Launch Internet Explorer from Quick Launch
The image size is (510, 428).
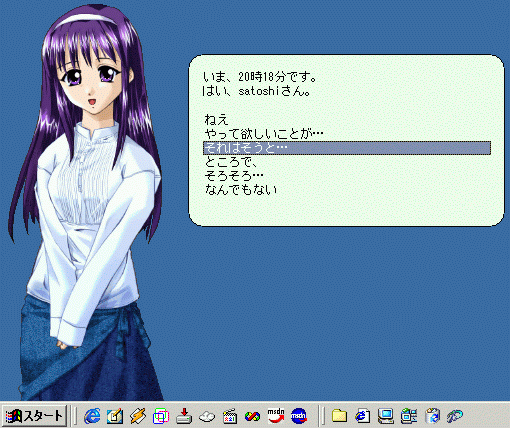(92, 416)
